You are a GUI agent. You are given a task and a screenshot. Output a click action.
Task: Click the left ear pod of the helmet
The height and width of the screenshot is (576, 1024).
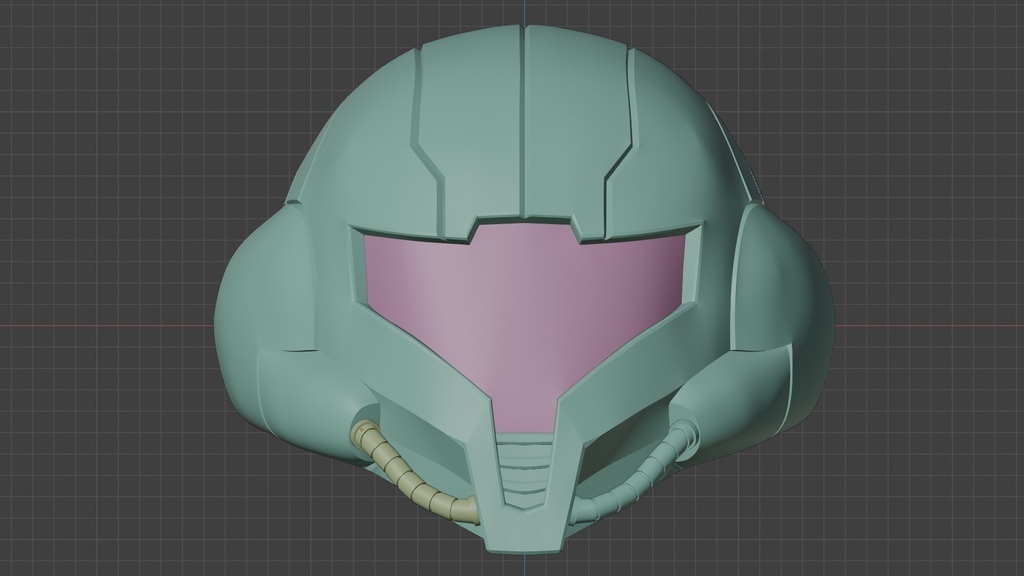tap(270, 300)
